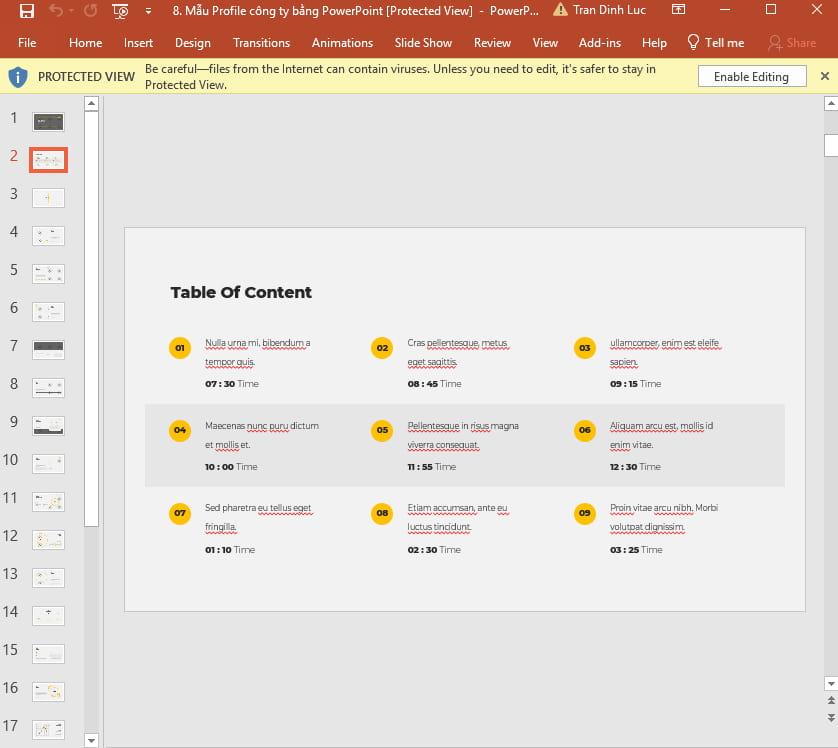This screenshot has width=838, height=748.
Task: Expand the Customize Quick Access Toolbar menu
Action: point(146,11)
